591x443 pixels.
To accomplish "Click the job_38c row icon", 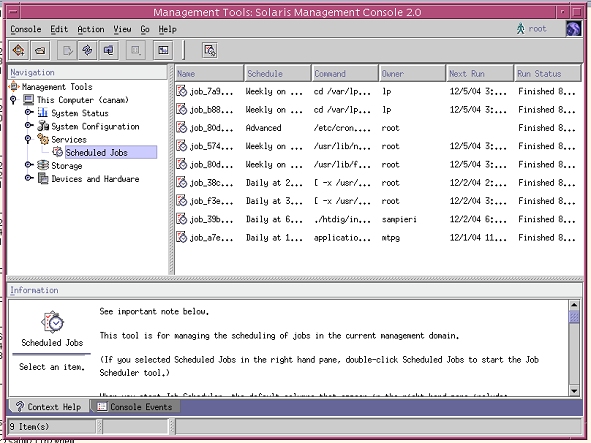I will pyautogui.click(x=182, y=182).
